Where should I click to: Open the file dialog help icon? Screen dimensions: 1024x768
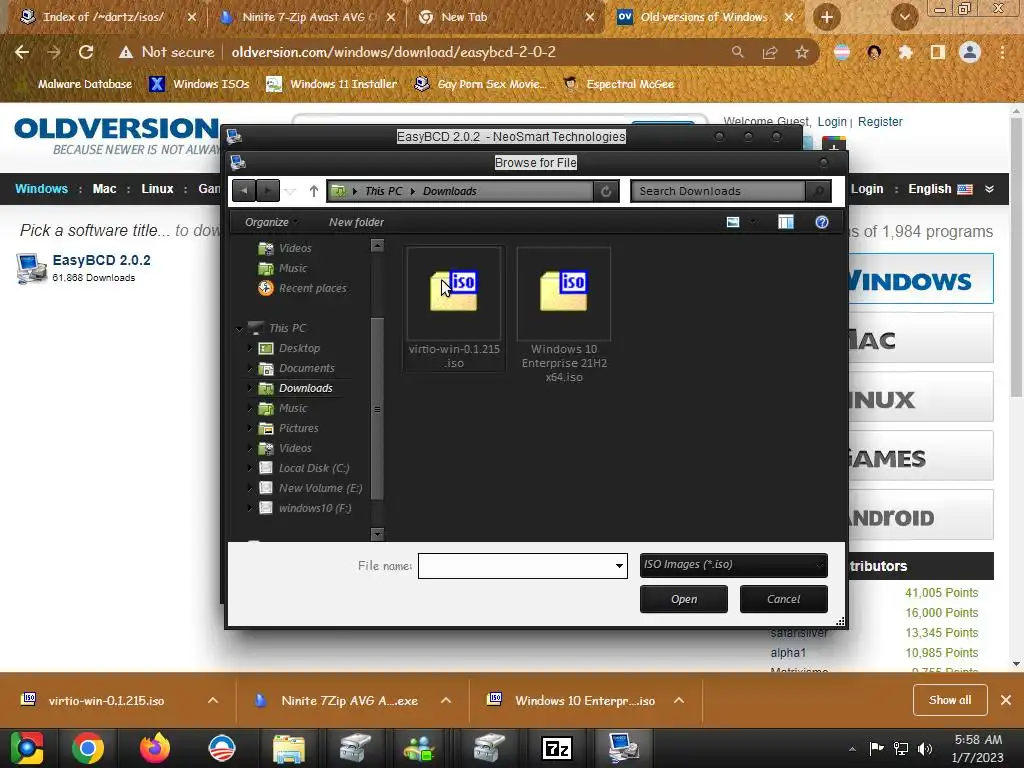822,222
